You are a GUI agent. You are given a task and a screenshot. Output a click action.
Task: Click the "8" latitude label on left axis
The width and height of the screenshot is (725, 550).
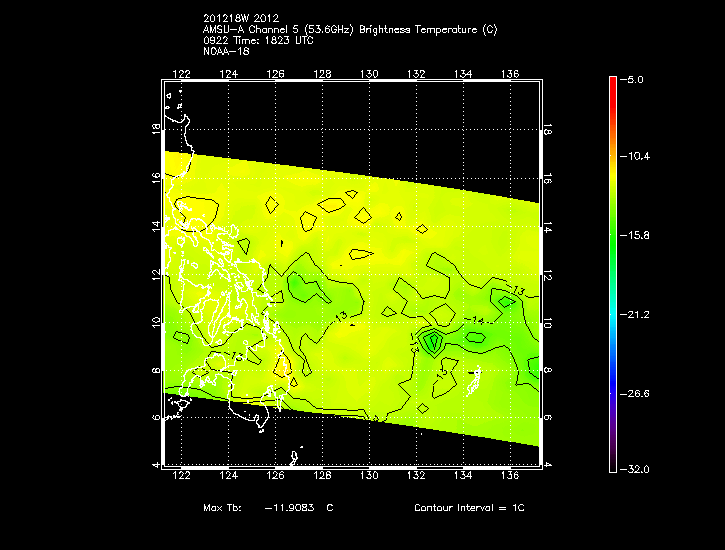pos(156,370)
